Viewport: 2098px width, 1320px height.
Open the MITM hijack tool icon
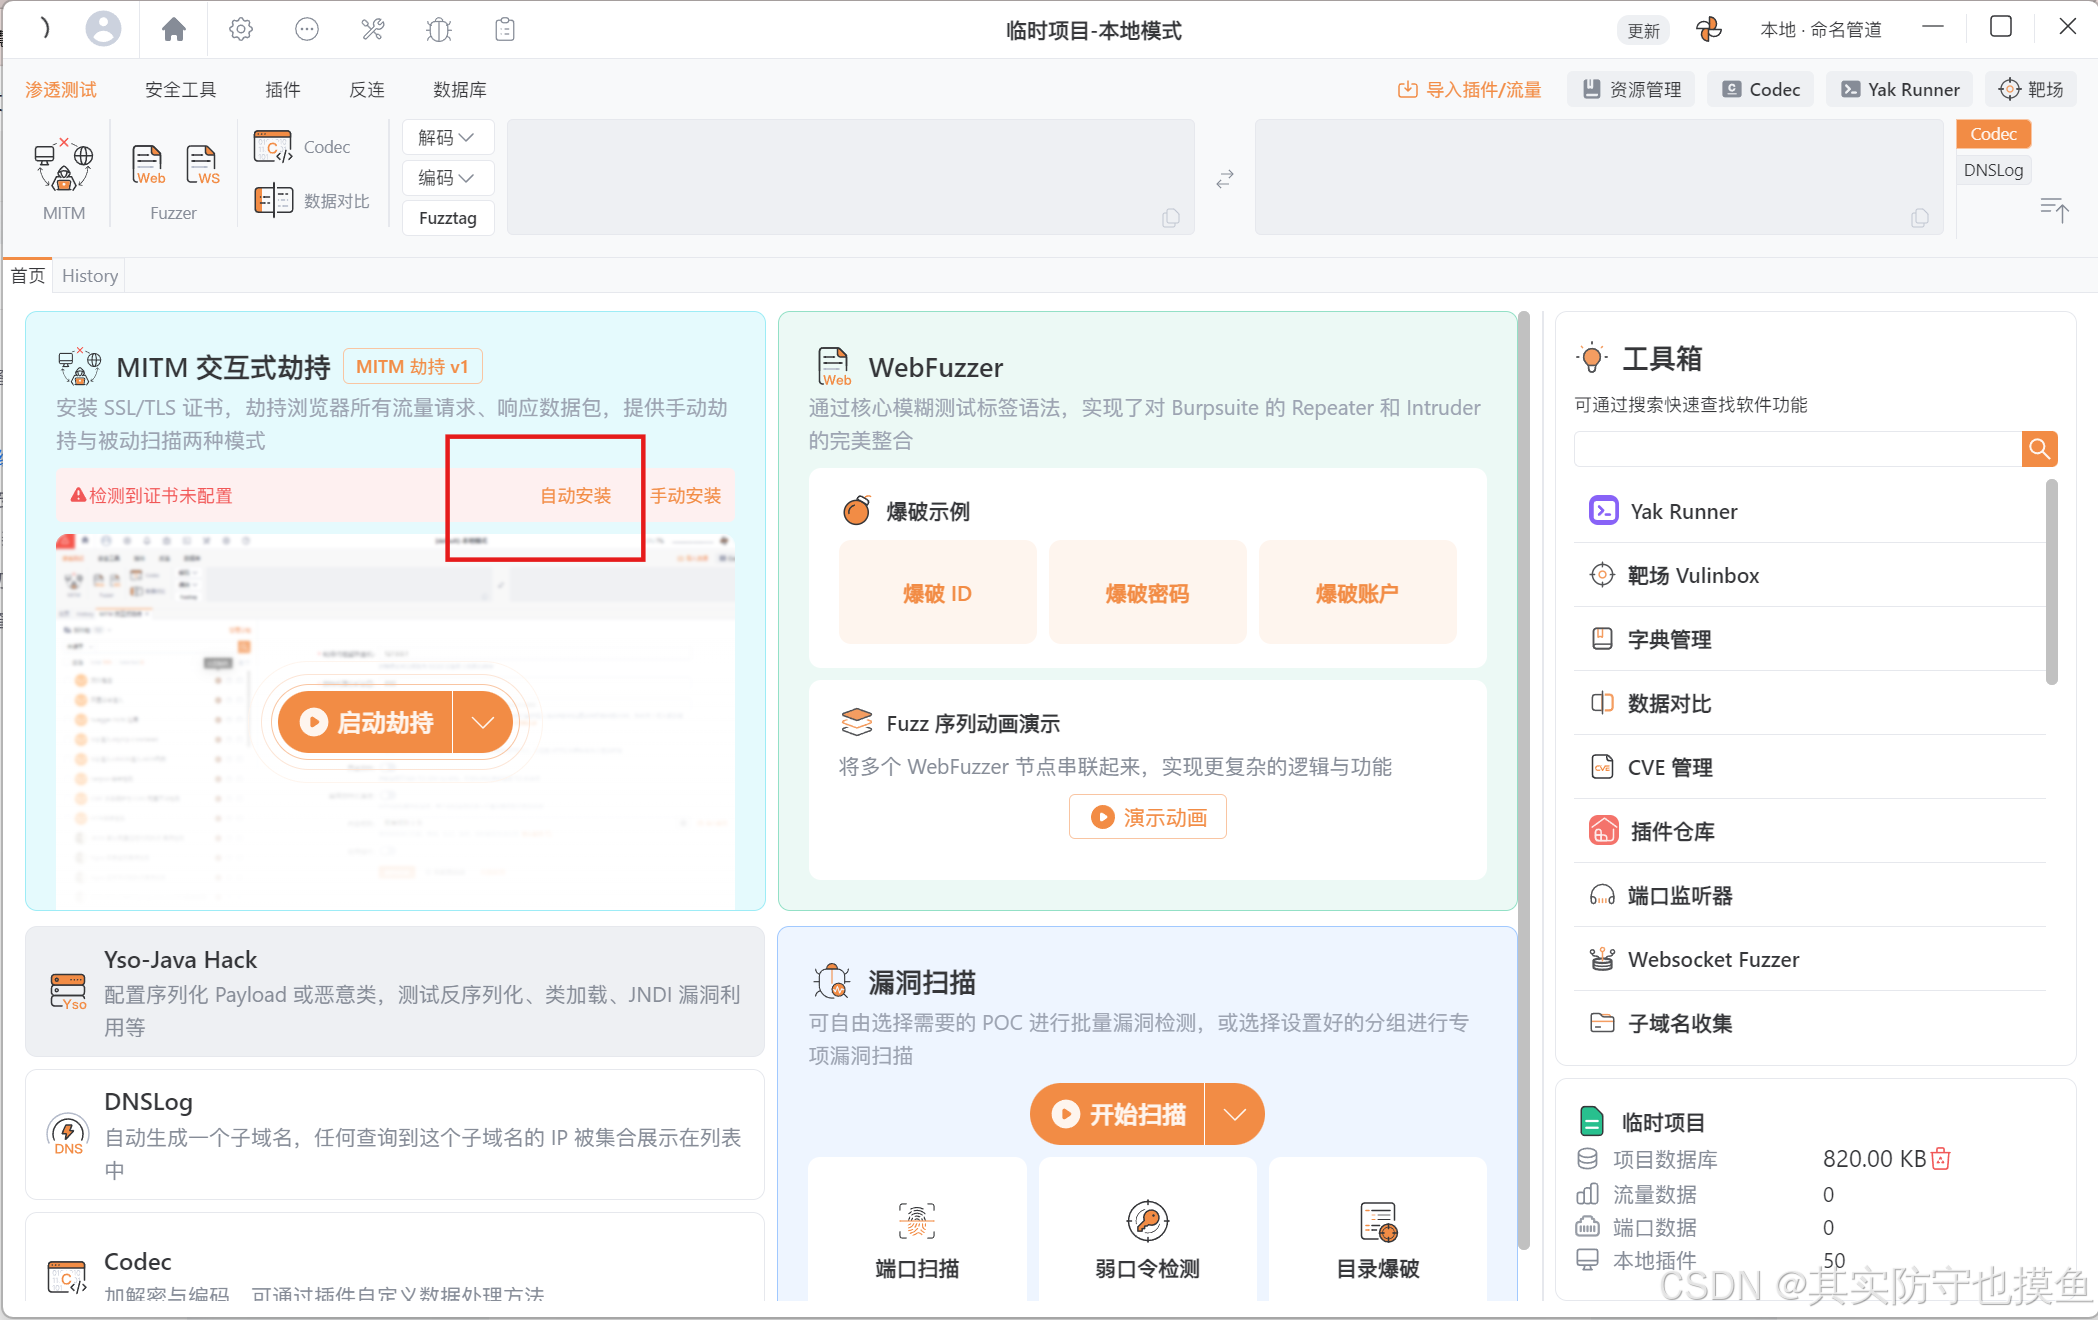64,165
